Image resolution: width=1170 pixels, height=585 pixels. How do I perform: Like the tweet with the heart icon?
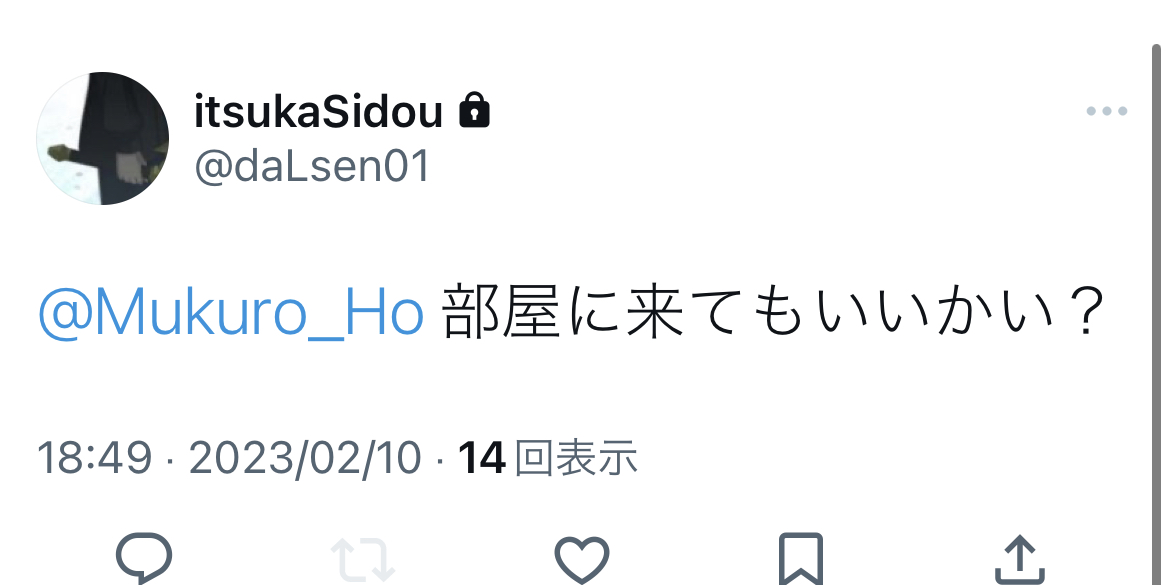(x=582, y=560)
